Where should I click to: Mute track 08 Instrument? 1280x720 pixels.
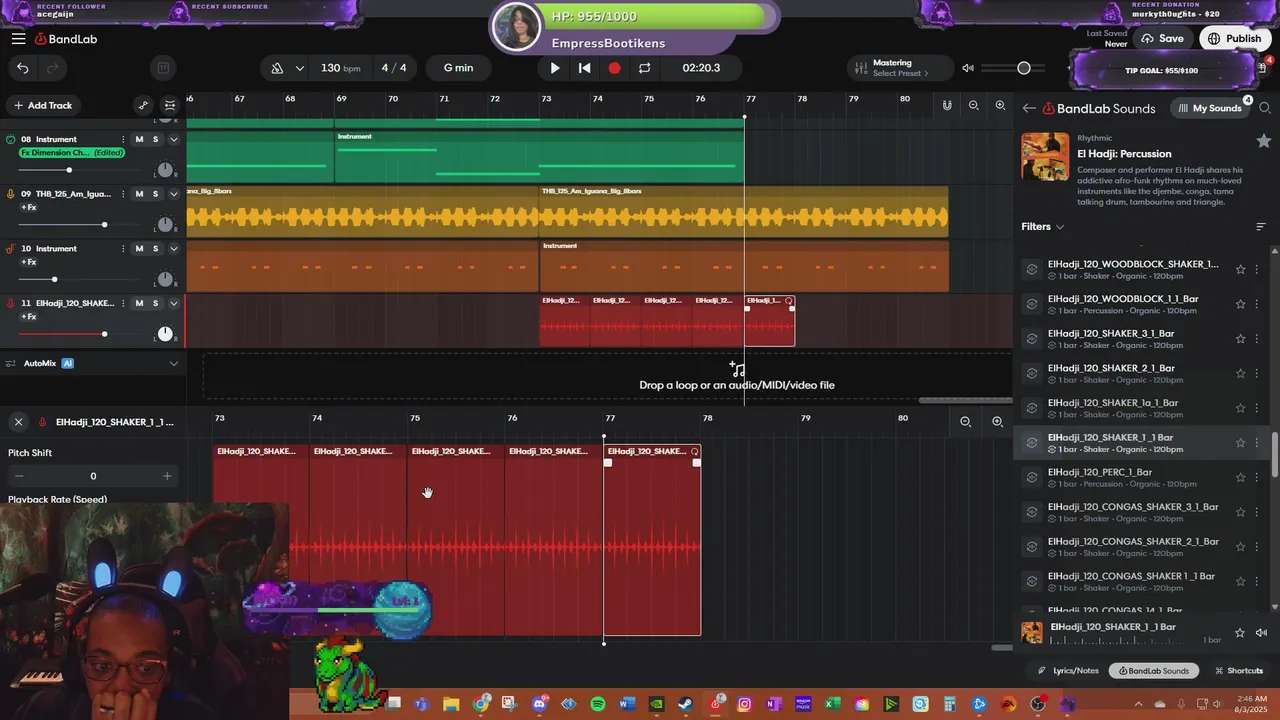click(x=139, y=139)
